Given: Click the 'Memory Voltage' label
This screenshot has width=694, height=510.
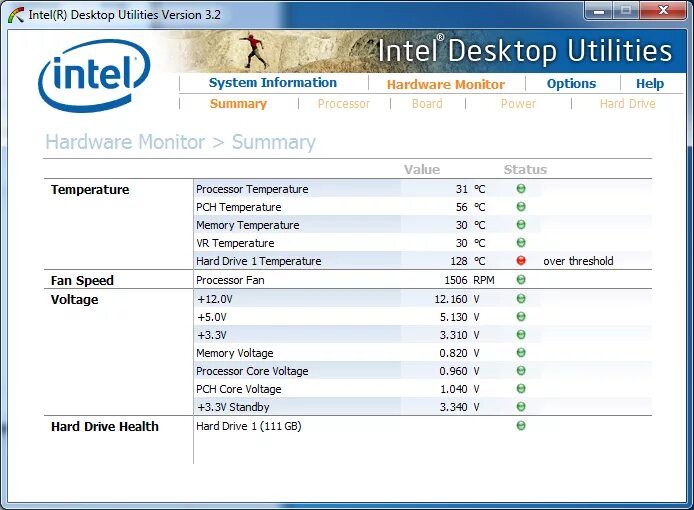Looking at the screenshot, I should (235, 353).
